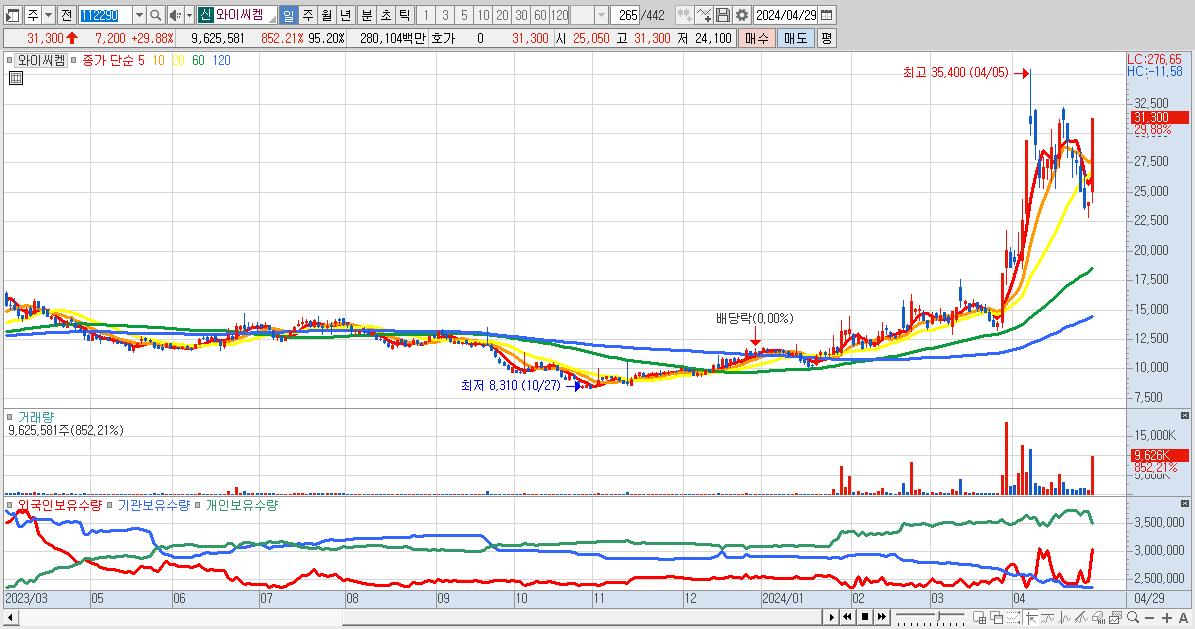Toggle the 기관보유수량 series marker
Image resolution: width=1195 pixels, height=629 pixels.
pos(110,505)
